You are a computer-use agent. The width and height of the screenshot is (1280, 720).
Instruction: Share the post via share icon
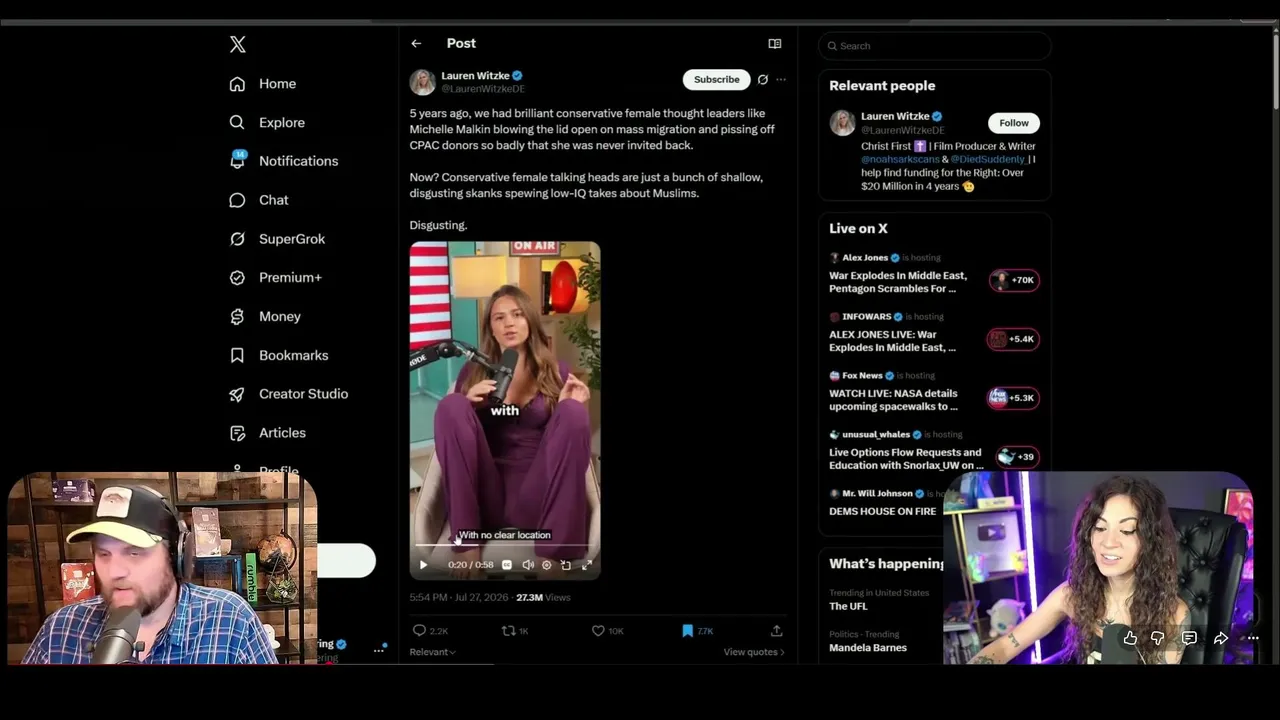(x=776, y=631)
